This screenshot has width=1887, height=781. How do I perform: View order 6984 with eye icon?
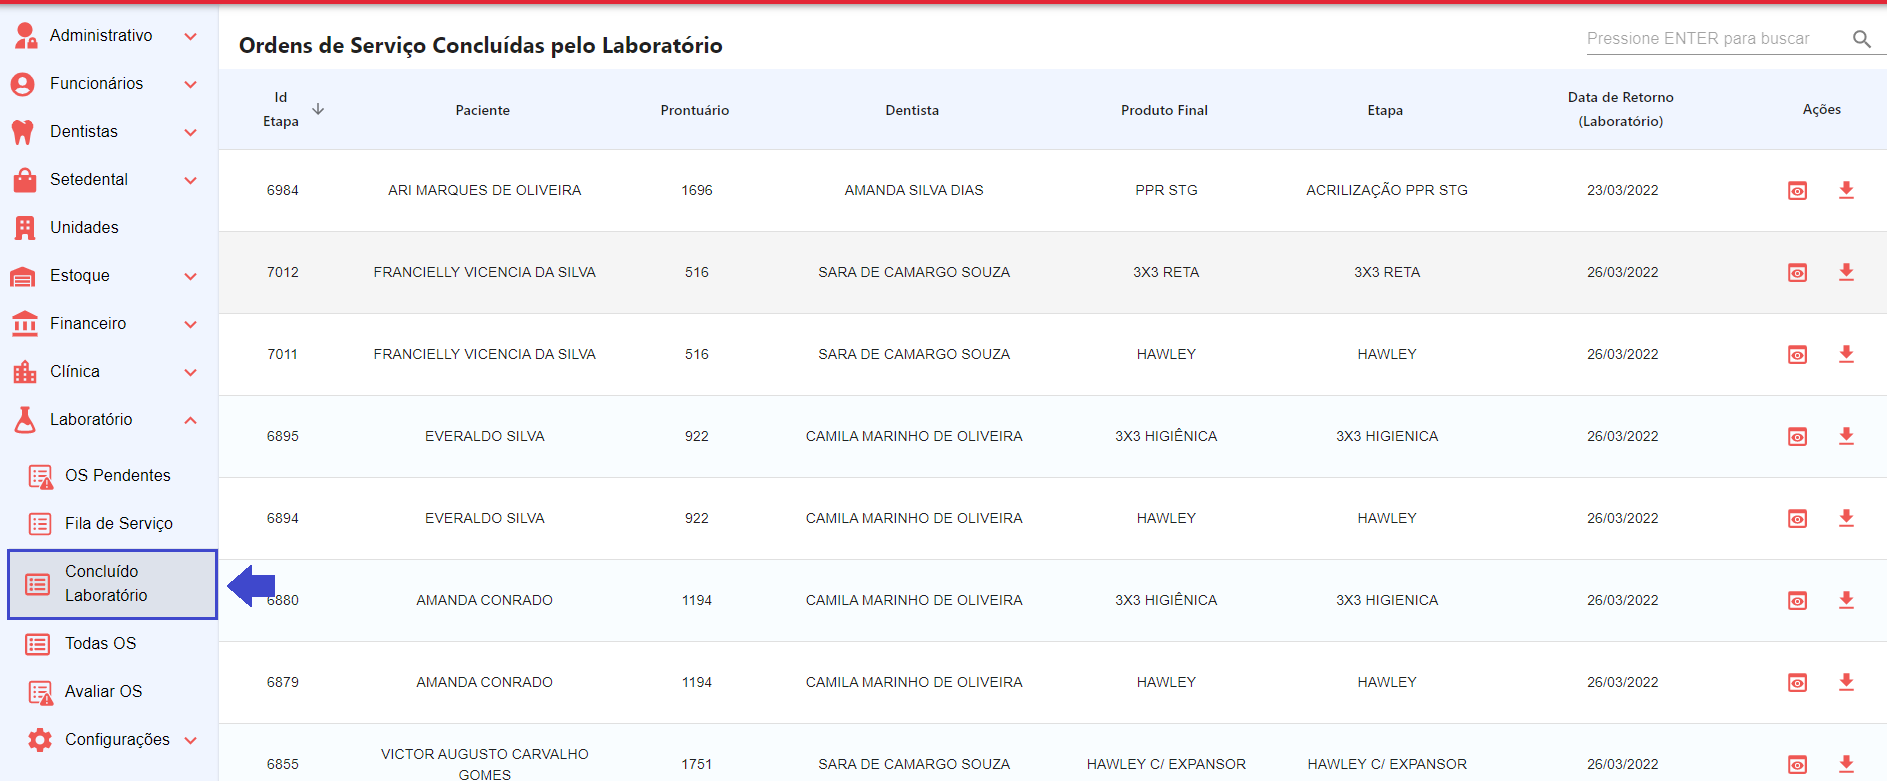1797,191
